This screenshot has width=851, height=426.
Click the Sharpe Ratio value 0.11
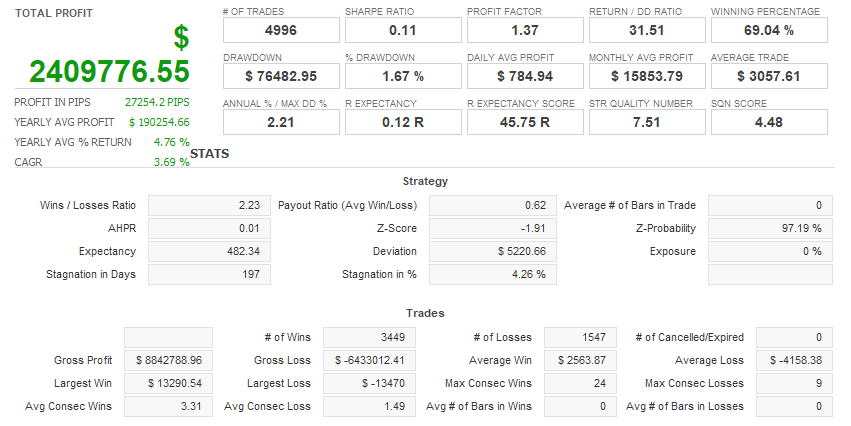click(x=403, y=30)
